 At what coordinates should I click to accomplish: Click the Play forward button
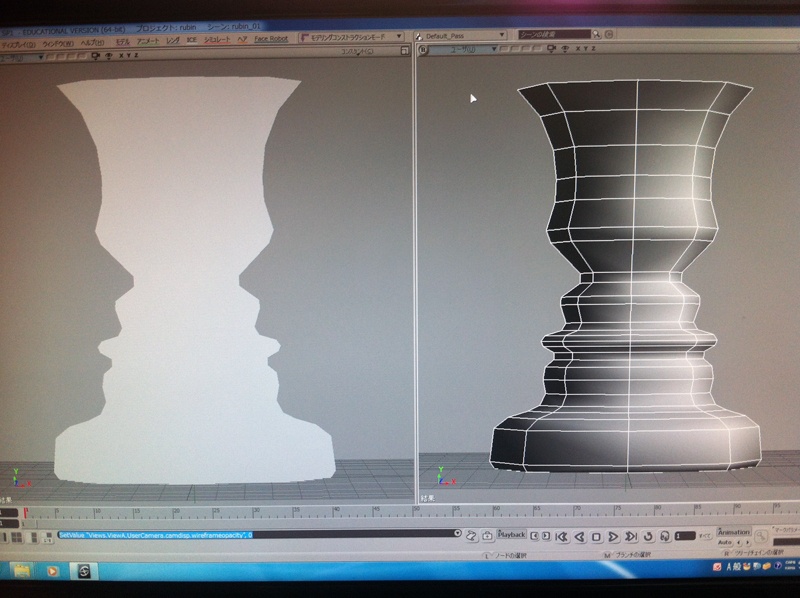614,536
